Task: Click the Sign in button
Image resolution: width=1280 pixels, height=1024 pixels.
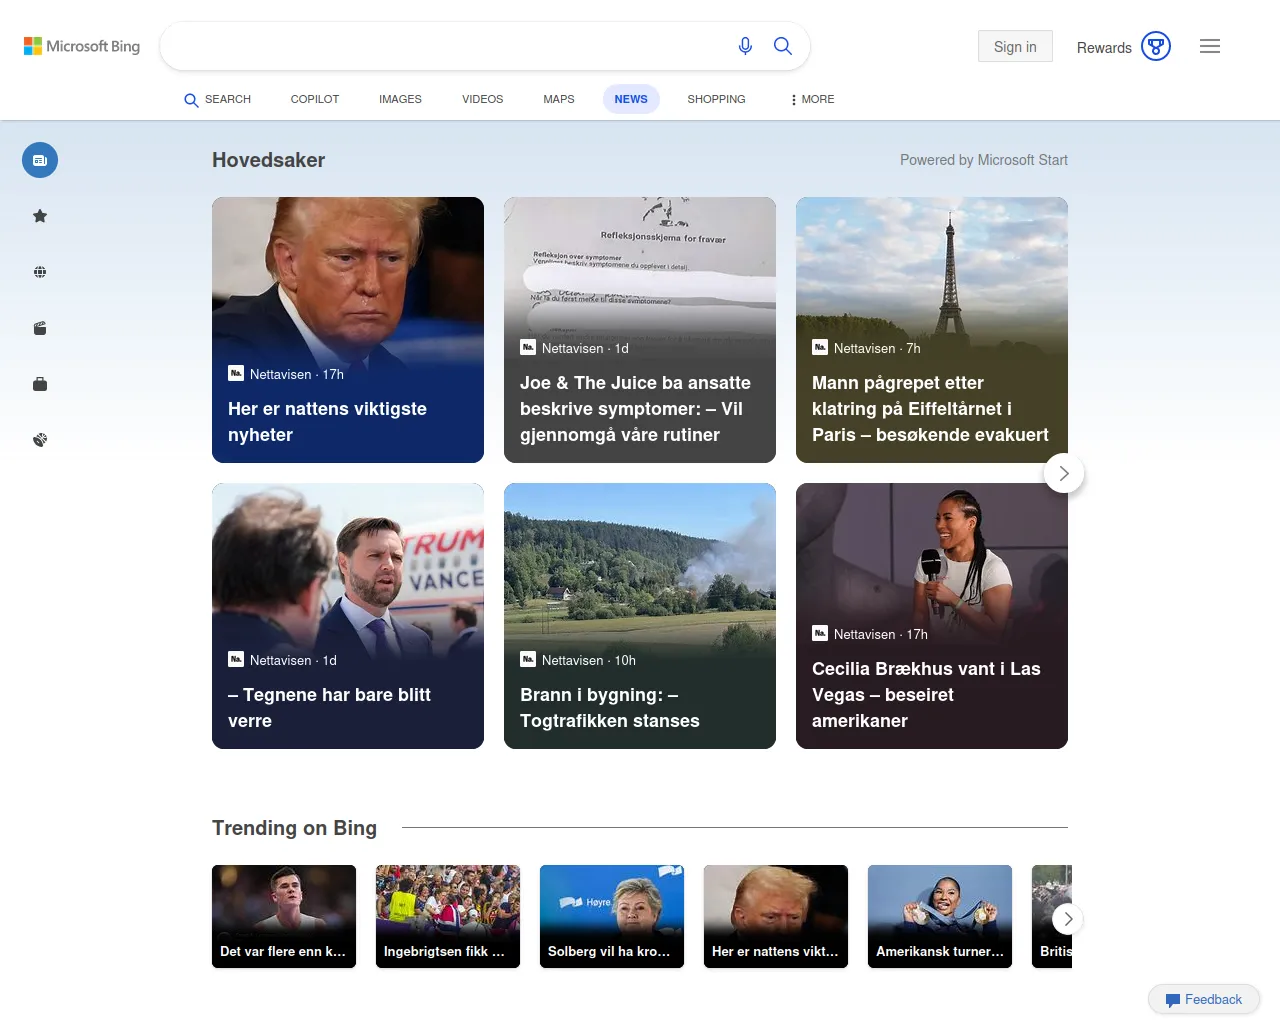Action: tap(1015, 46)
